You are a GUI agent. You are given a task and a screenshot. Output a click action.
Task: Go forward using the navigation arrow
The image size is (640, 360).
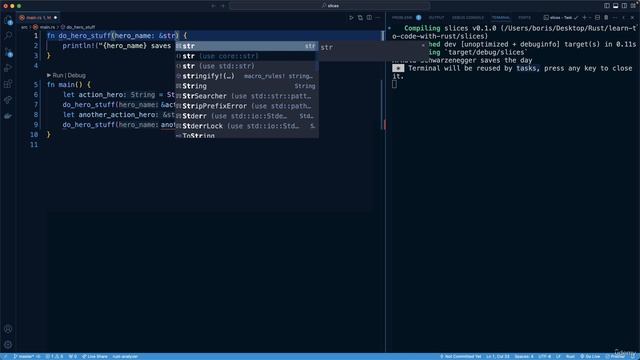pyautogui.click(x=223, y=6)
